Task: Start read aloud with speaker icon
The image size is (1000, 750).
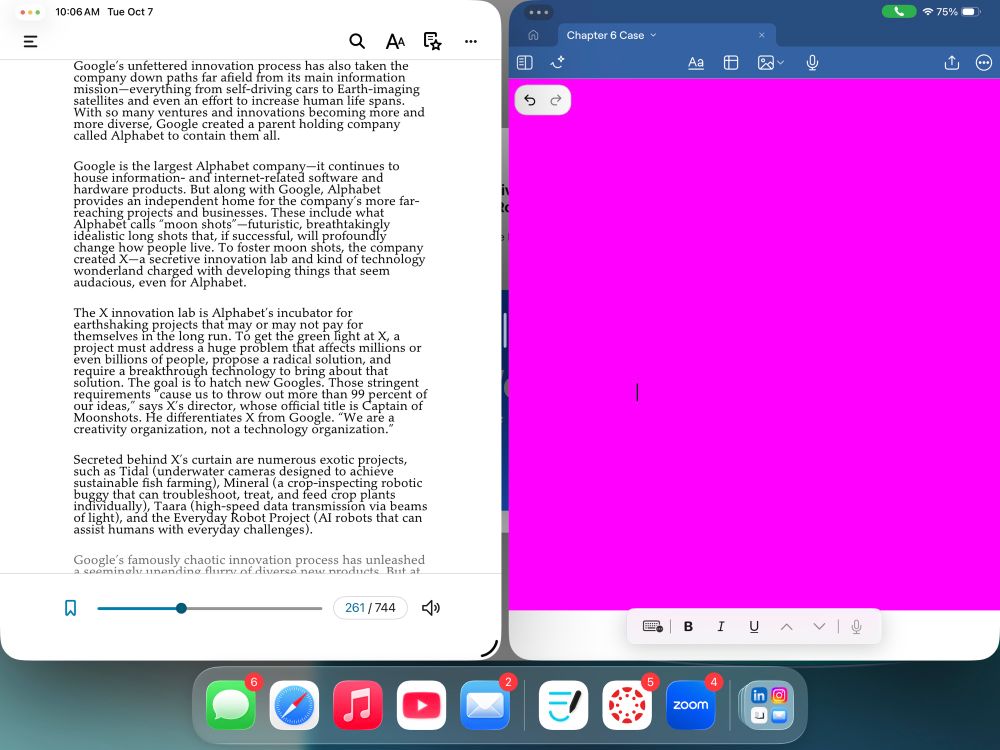Action: [x=431, y=608]
